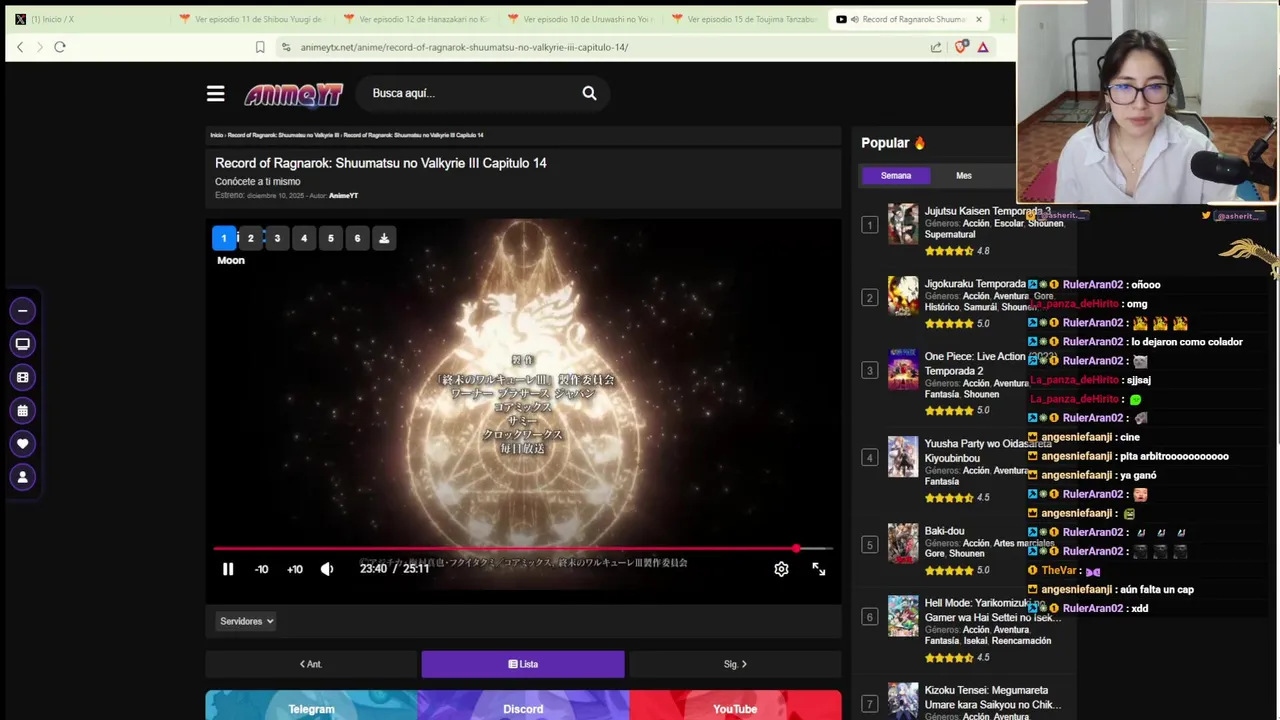This screenshot has width=1280, height=720.
Task: Click the monitor icon in left sidebar
Action: coord(22,344)
